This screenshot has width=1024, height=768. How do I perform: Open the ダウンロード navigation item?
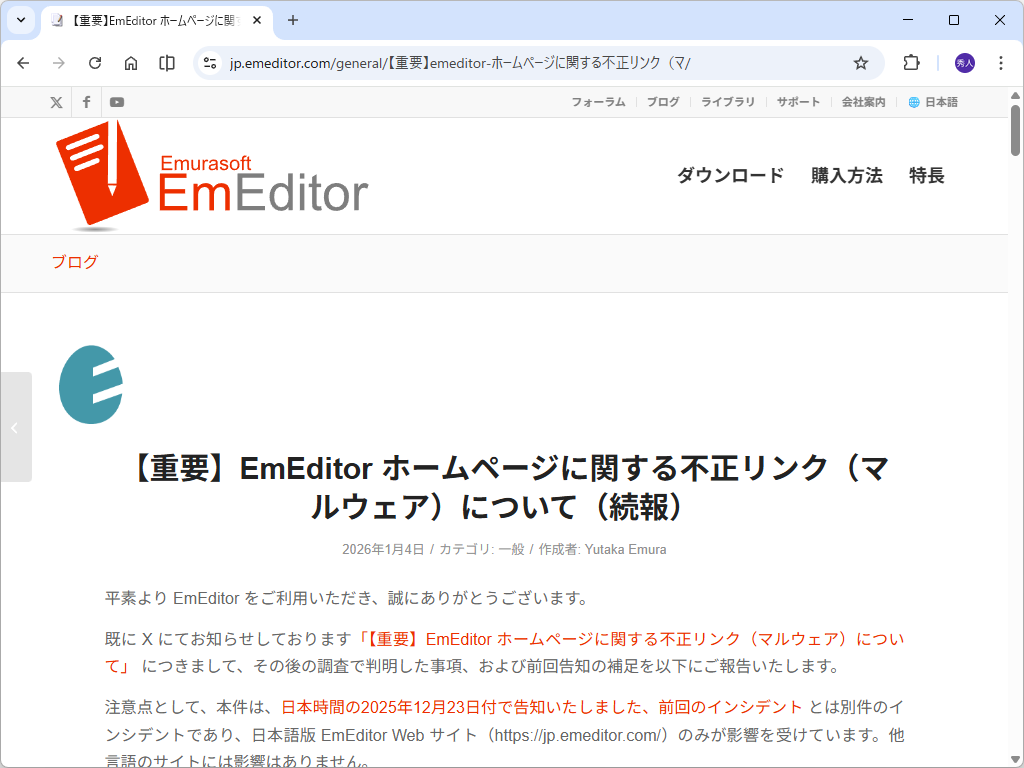(x=730, y=175)
